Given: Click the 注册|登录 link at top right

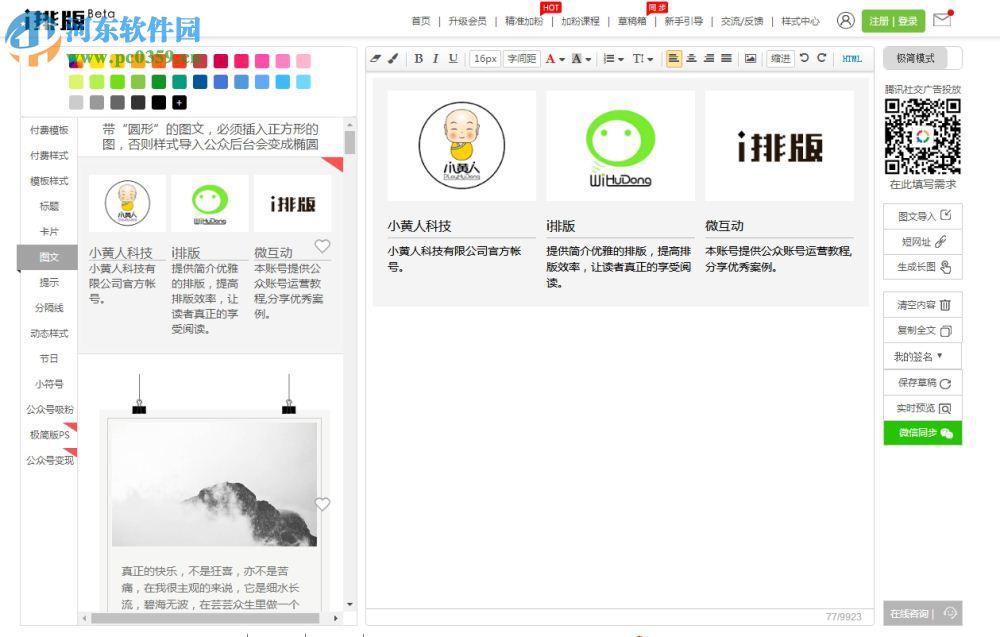Looking at the screenshot, I should tap(893, 20).
